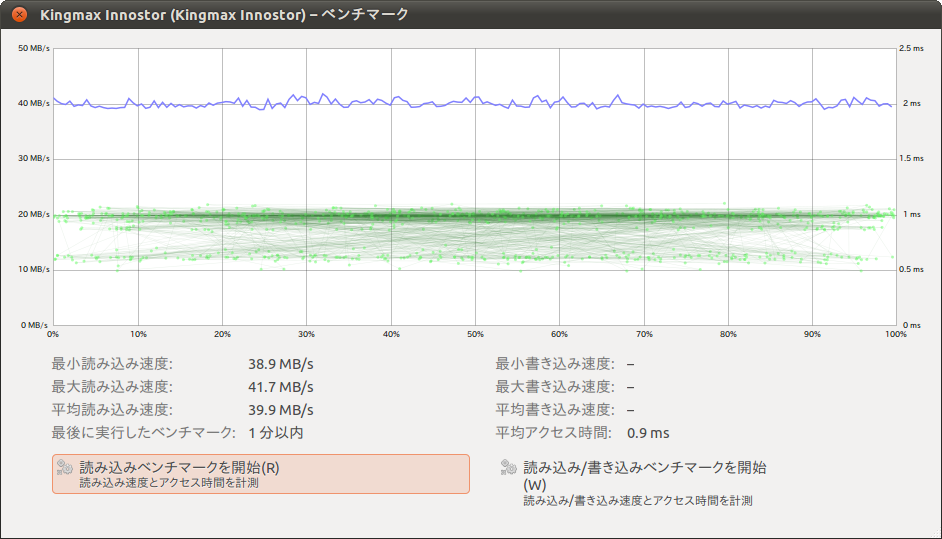Click the 2.5 ms right axis label

click(911, 48)
